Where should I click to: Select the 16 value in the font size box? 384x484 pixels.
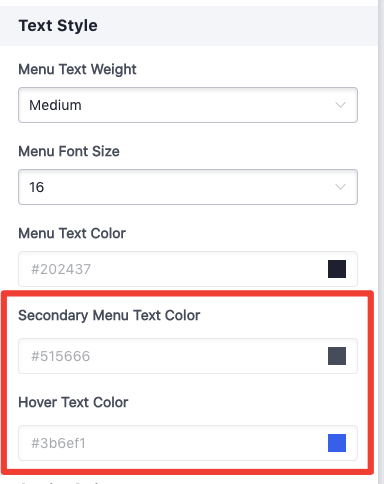[x=37, y=187]
